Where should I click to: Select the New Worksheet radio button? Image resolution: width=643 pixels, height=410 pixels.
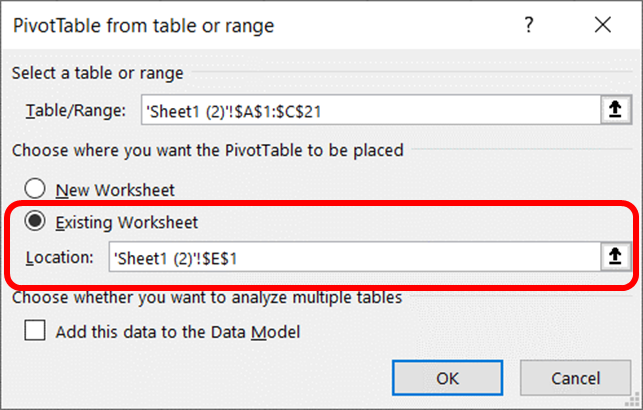coord(36,188)
